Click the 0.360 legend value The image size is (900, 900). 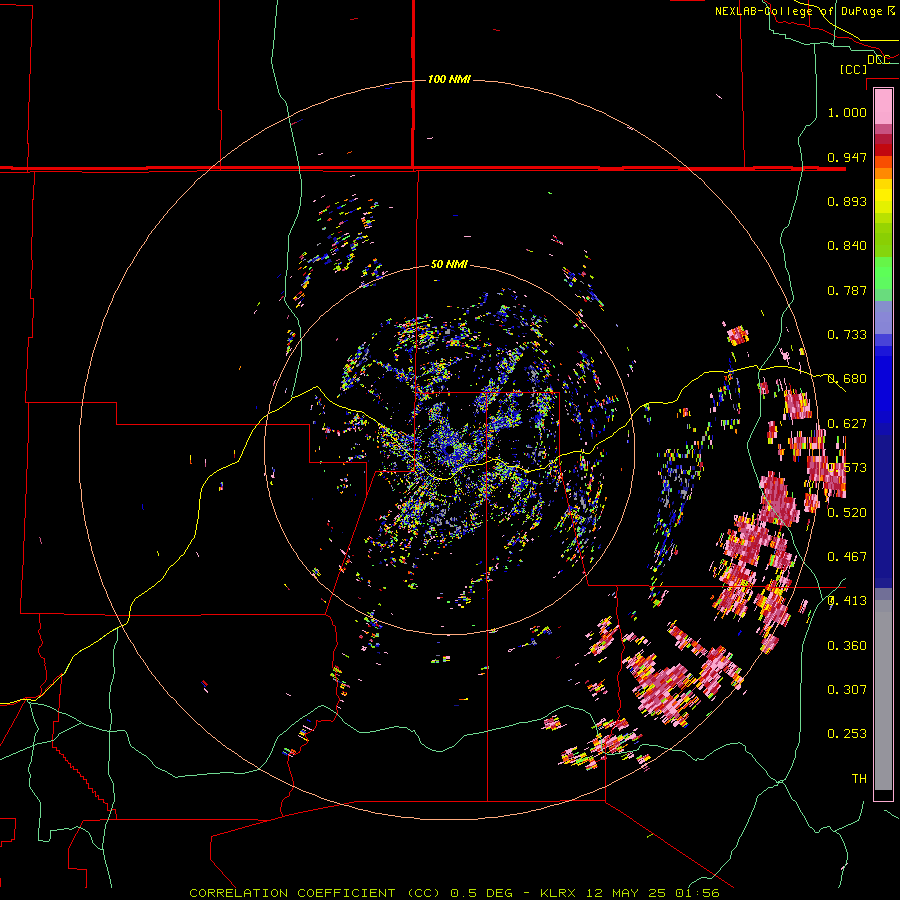pyautogui.click(x=847, y=646)
